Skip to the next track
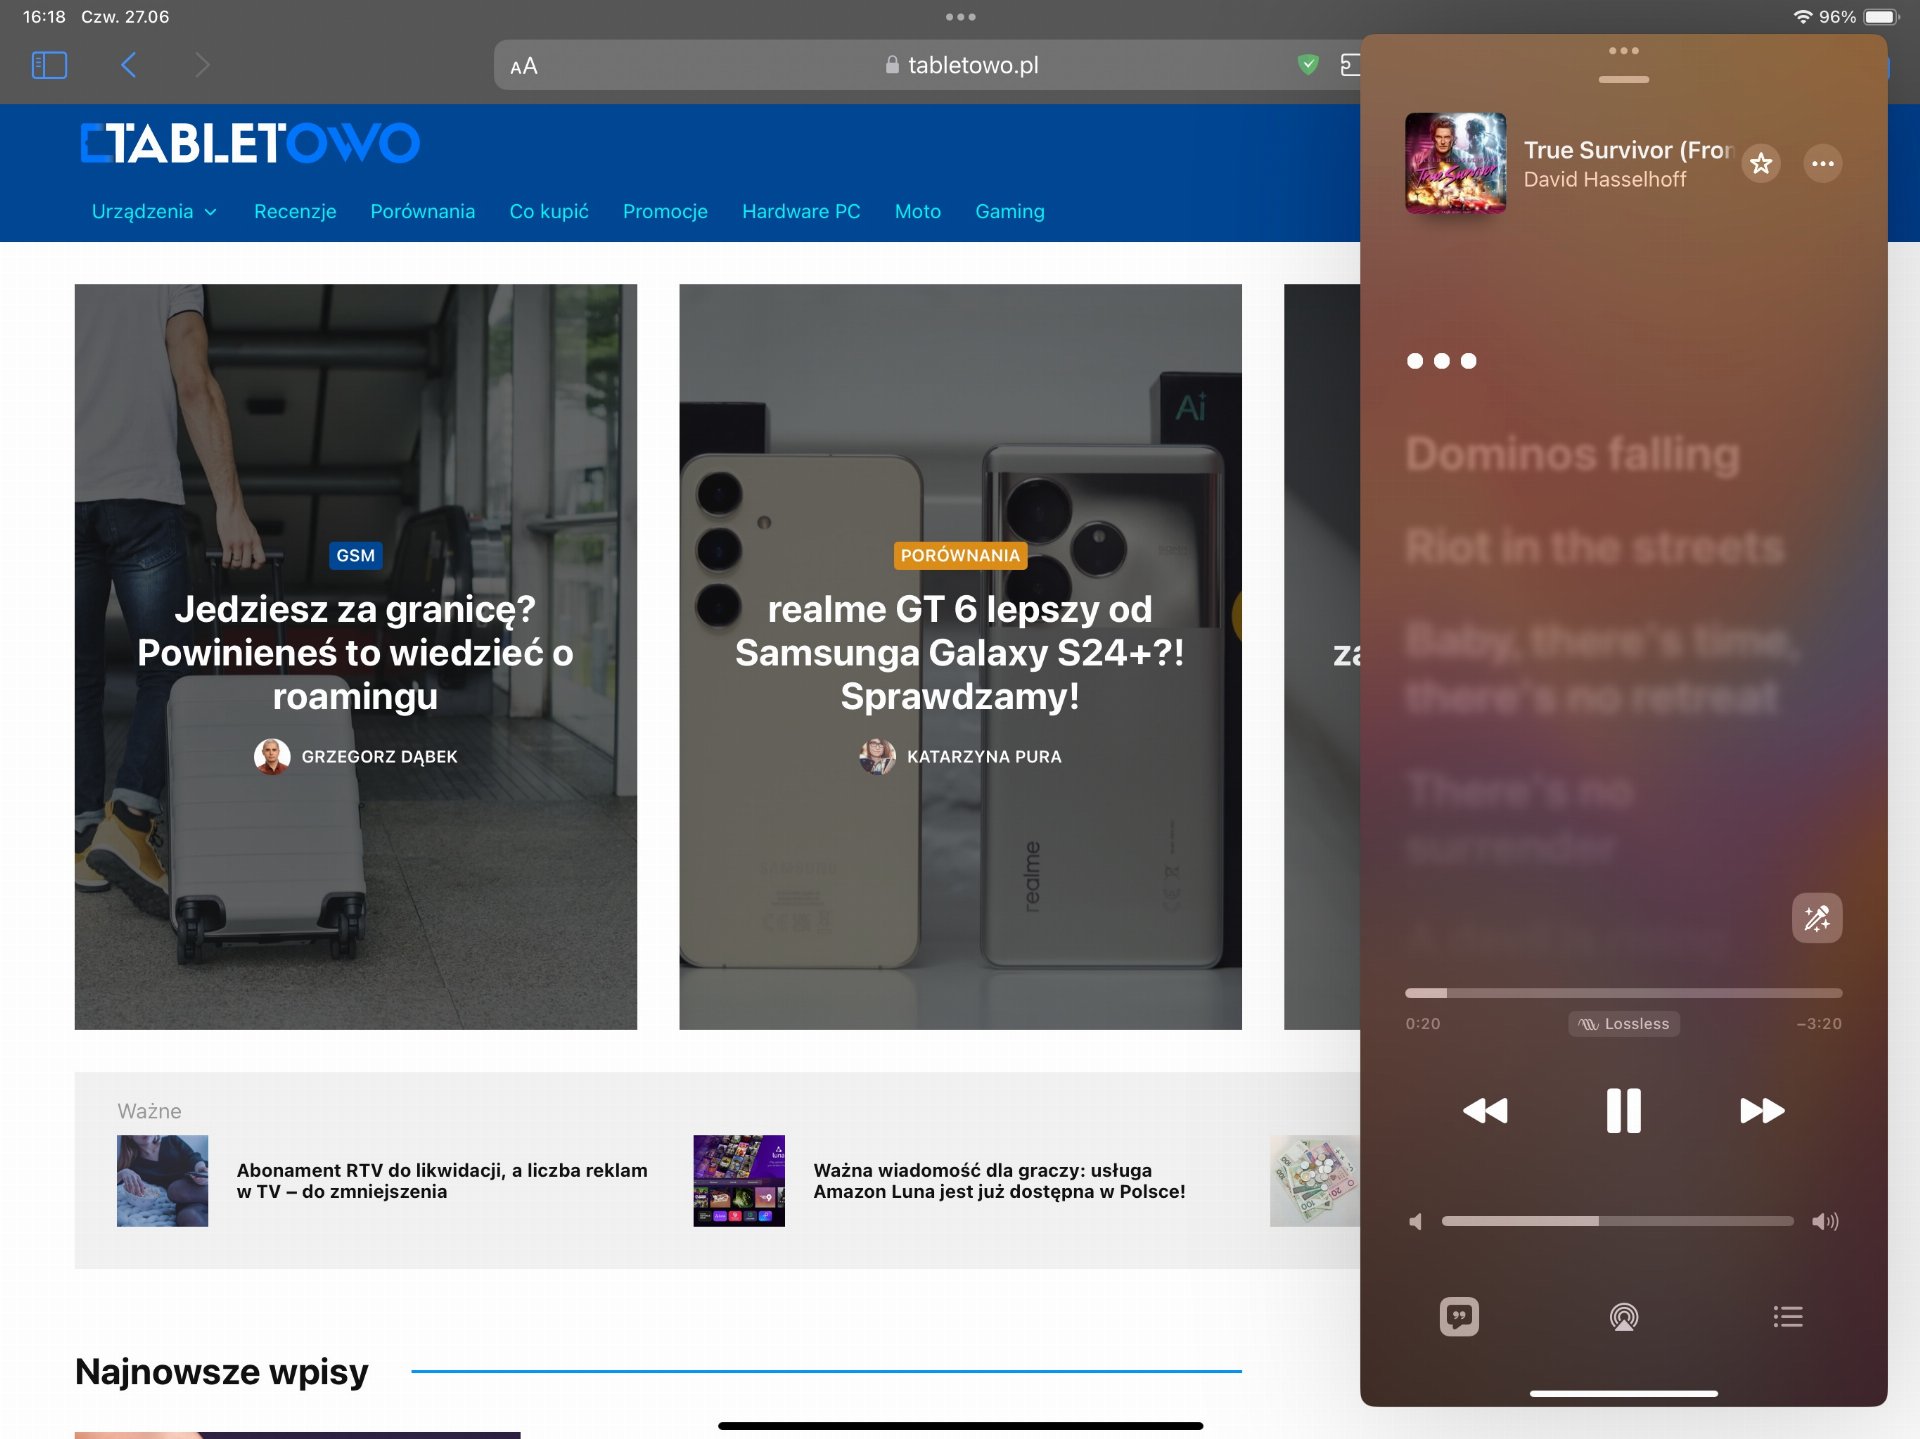 [1761, 1110]
